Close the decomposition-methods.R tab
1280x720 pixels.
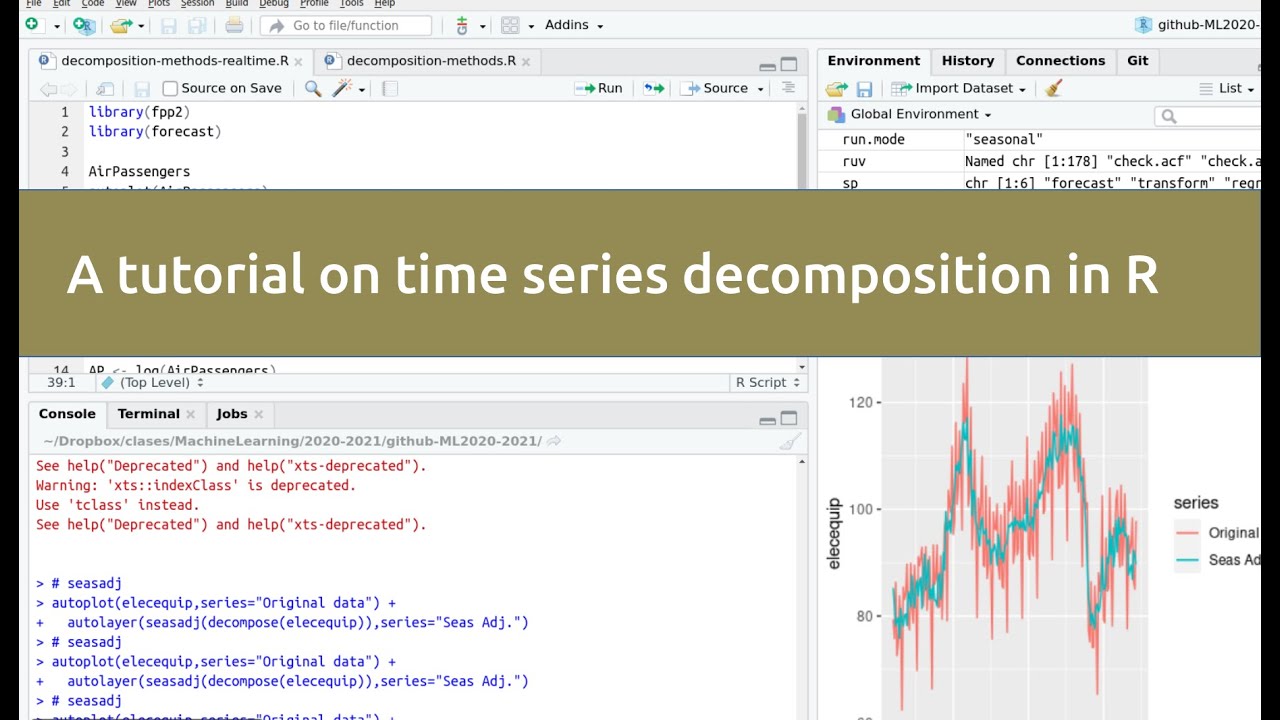[x=526, y=62]
